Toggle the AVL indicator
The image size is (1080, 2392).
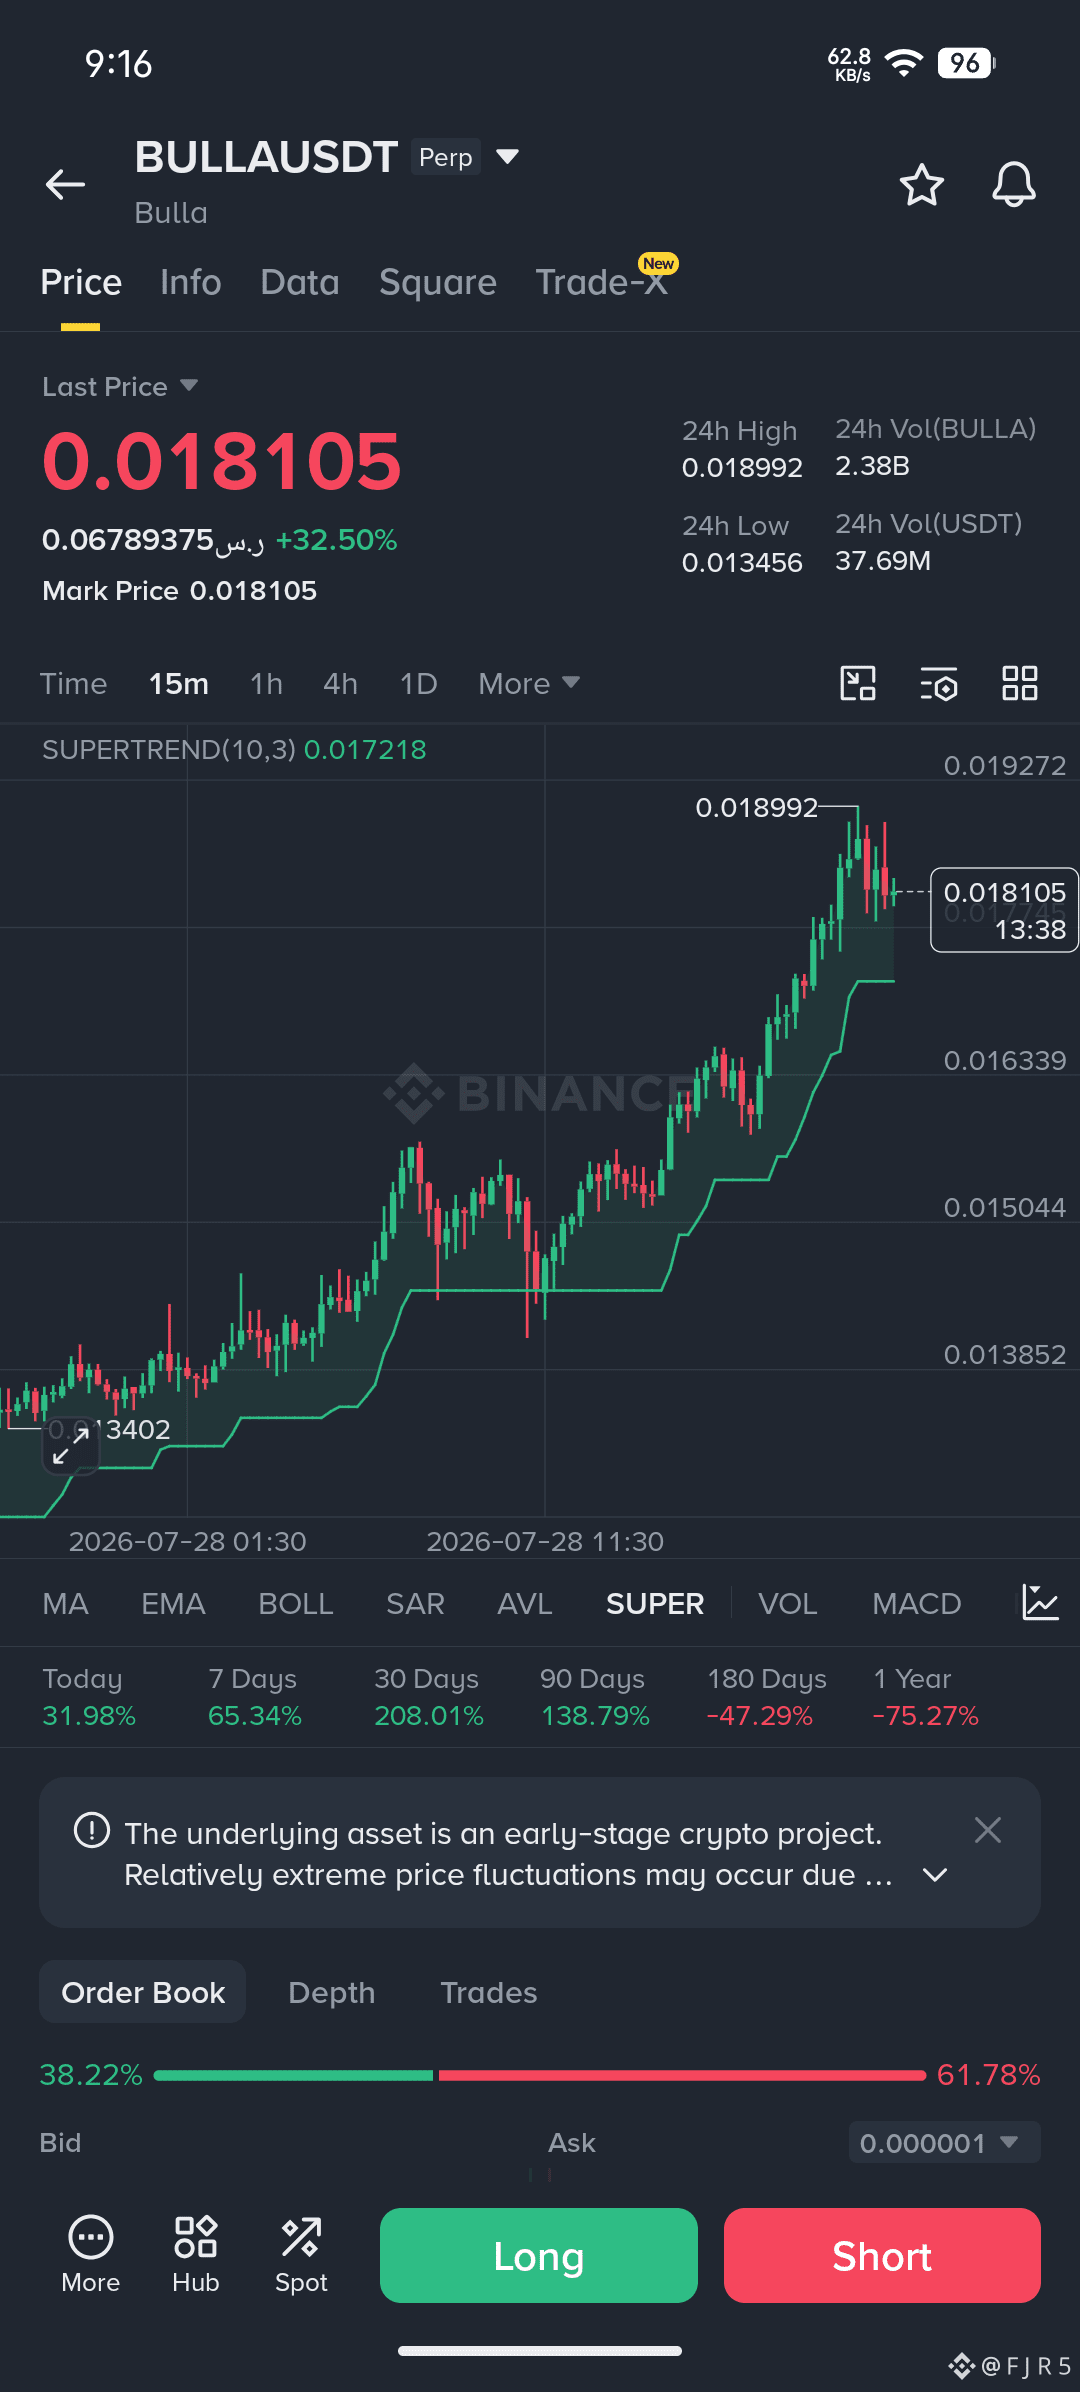[x=525, y=1603]
